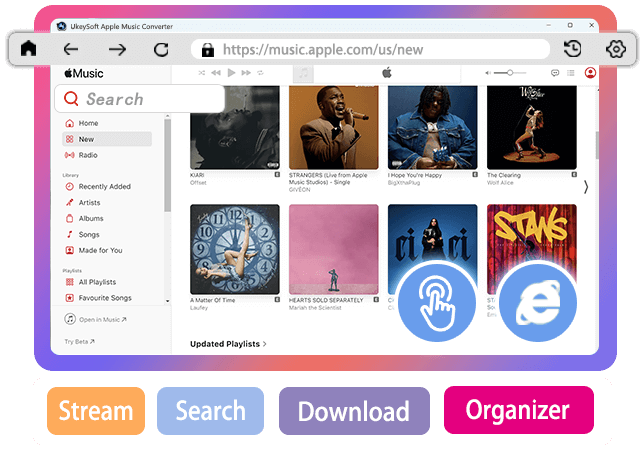640x450 pixels.
Task: Click the Open in Music link
Action: tap(95, 319)
